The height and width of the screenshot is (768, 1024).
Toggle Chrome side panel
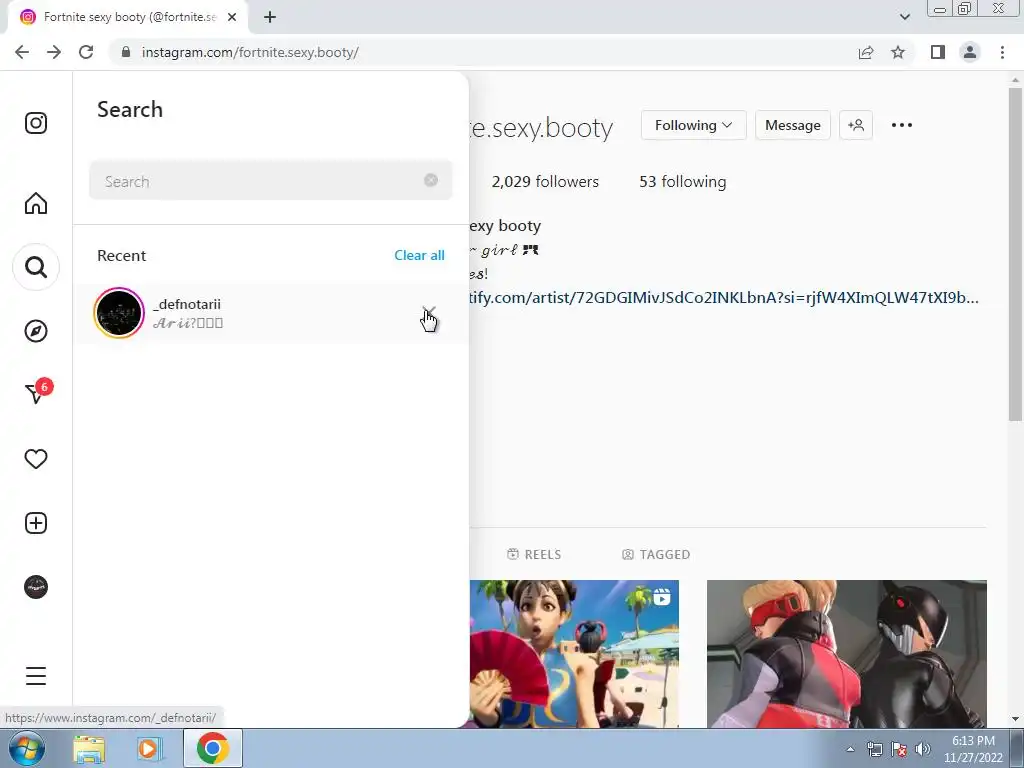[938, 52]
